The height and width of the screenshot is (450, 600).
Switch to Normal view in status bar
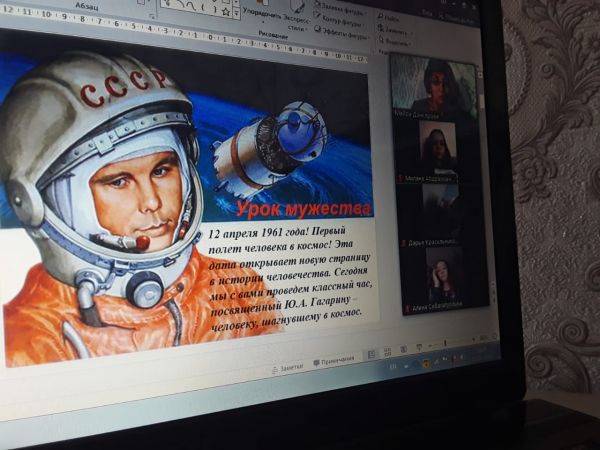371,354
